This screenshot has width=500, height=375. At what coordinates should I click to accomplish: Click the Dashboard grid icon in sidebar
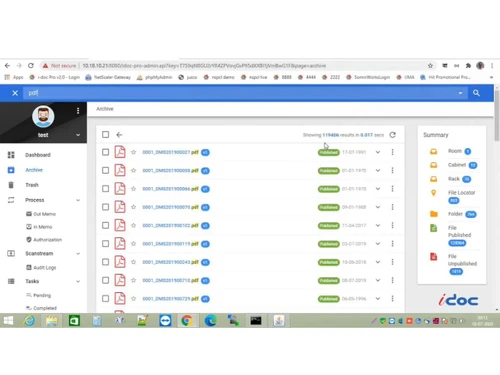pyautogui.click(x=11, y=155)
